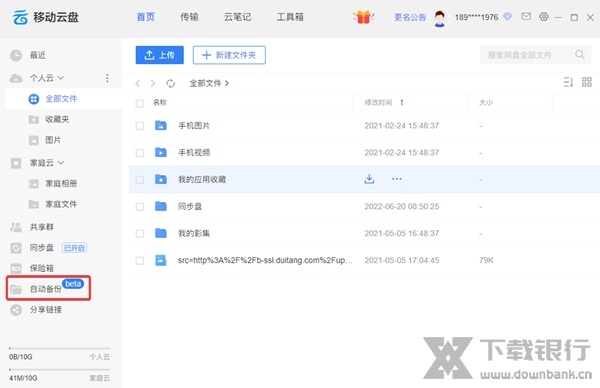
Task: Sort by the 名称 column header
Action: point(160,103)
